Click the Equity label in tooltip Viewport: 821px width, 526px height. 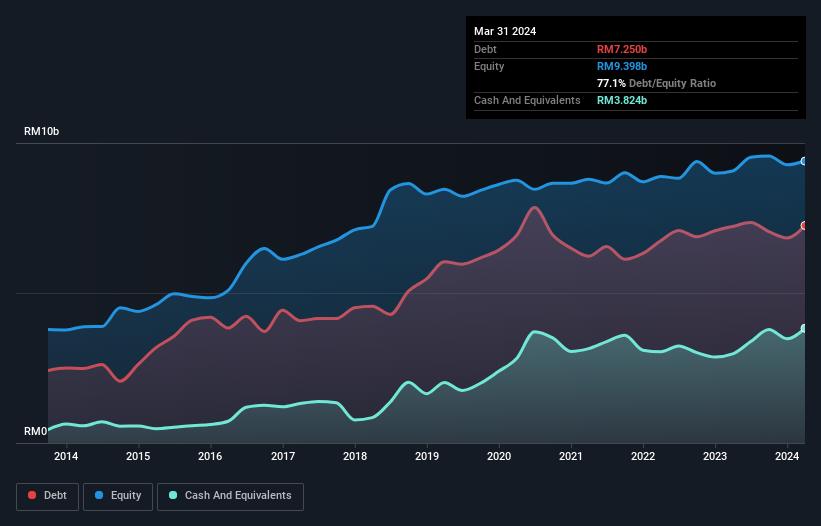tap(489, 66)
